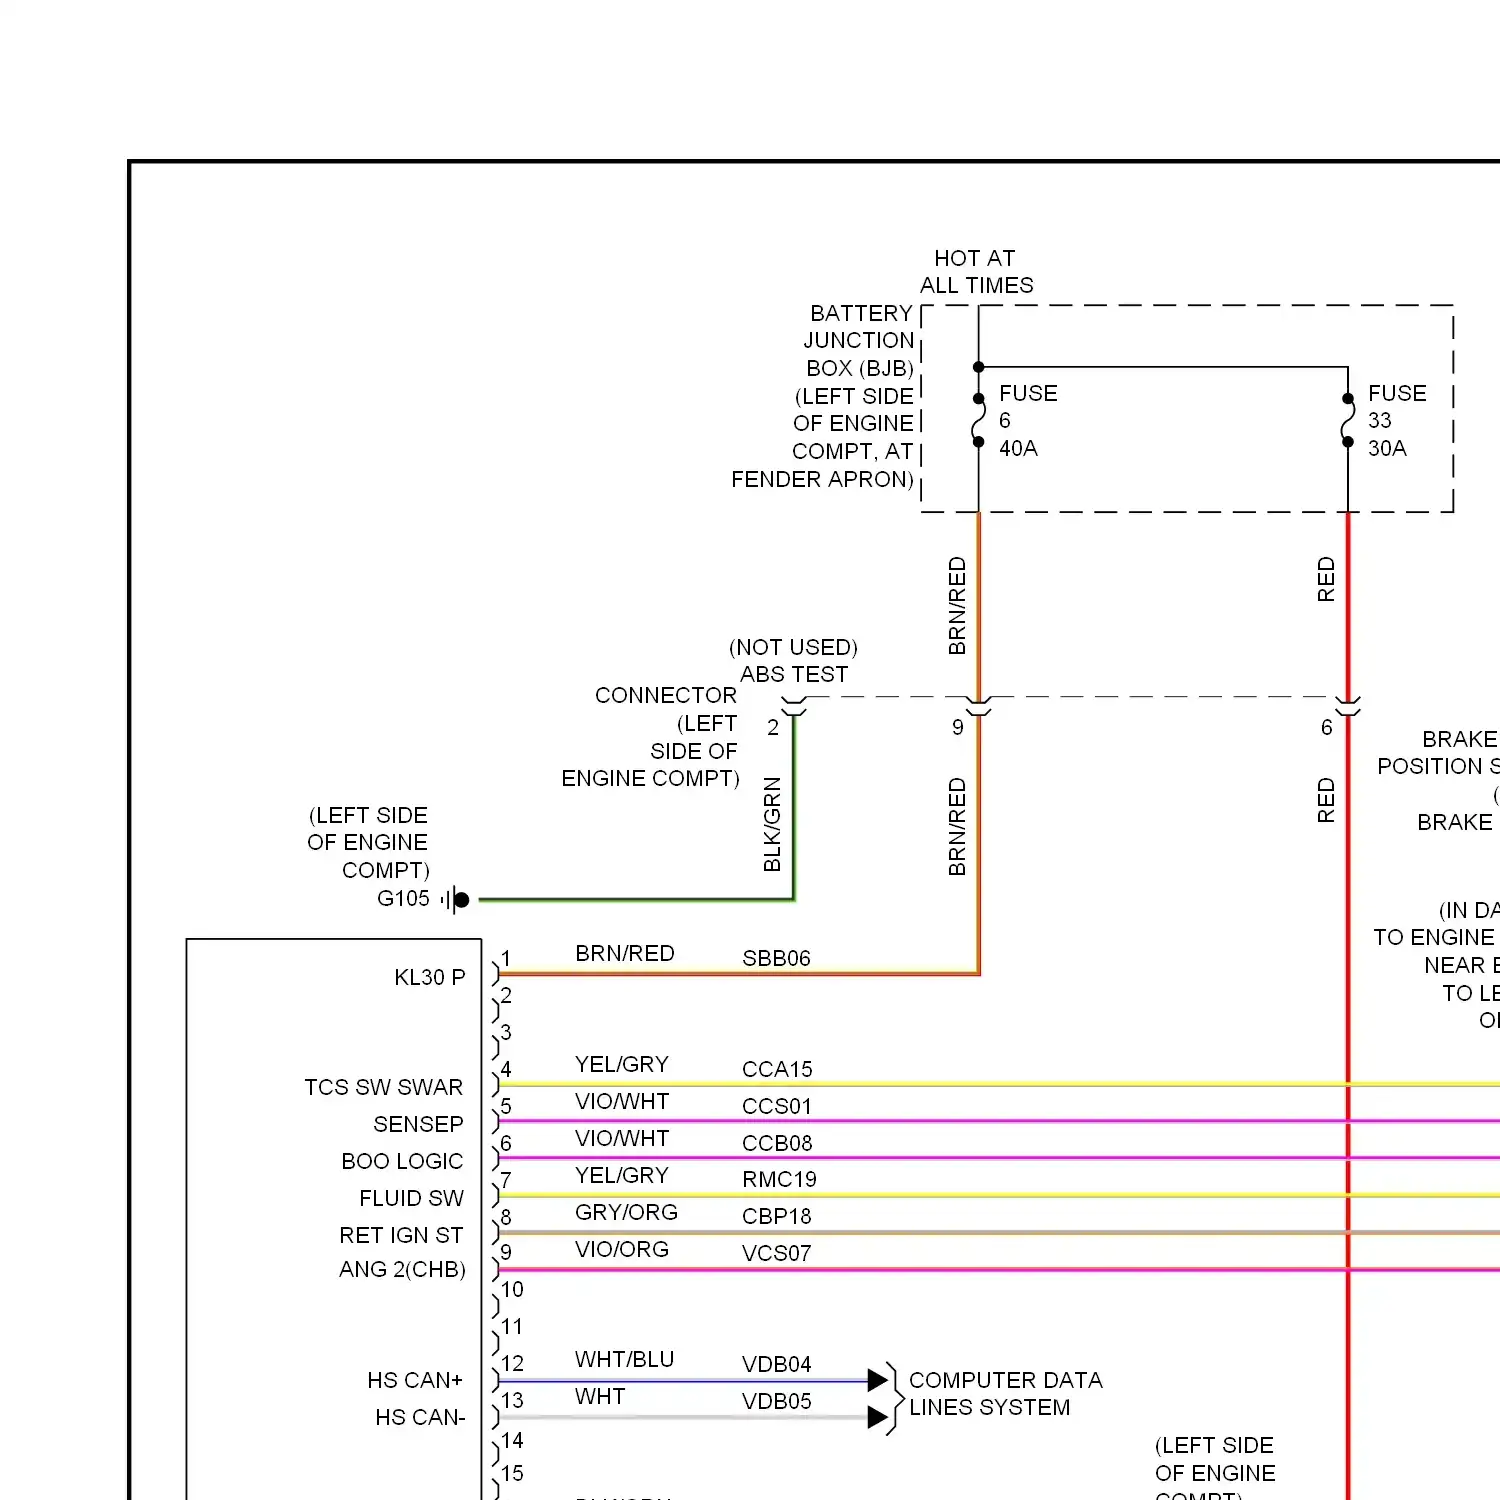Viewport: 1500px width, 1500px height.
Task: Select the CCS01 circuit code
Action: (777, 1106)
